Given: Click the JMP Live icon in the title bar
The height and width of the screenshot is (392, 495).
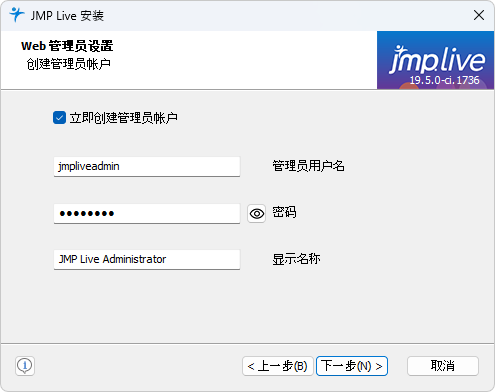Looking at the screenshot, I should (x=17, y=15).
